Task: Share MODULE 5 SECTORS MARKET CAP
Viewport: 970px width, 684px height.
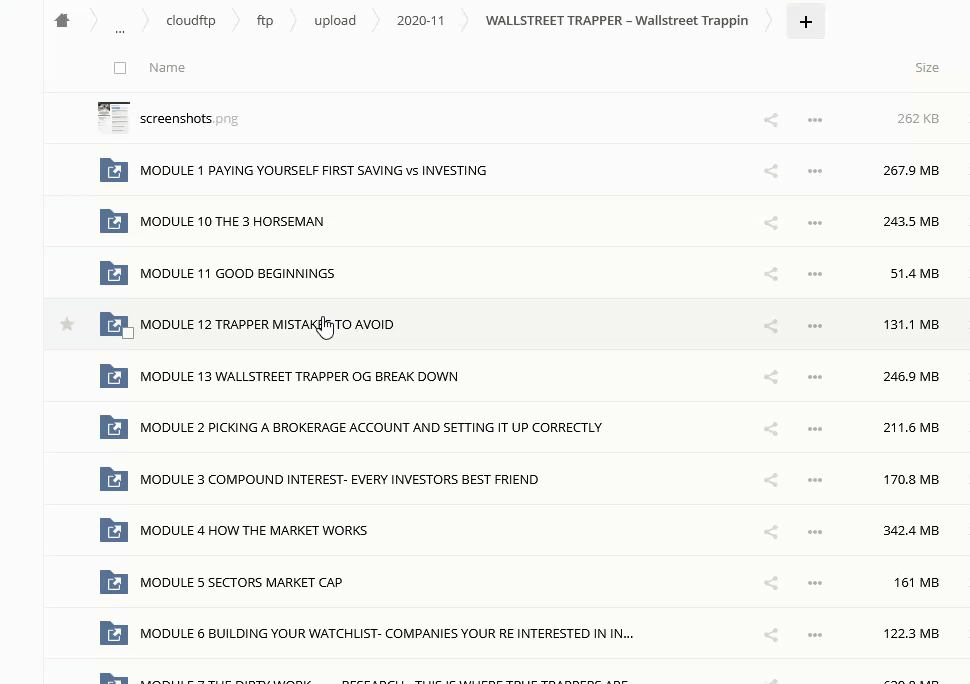Action: pyautogui.click(x=770, y=583)
